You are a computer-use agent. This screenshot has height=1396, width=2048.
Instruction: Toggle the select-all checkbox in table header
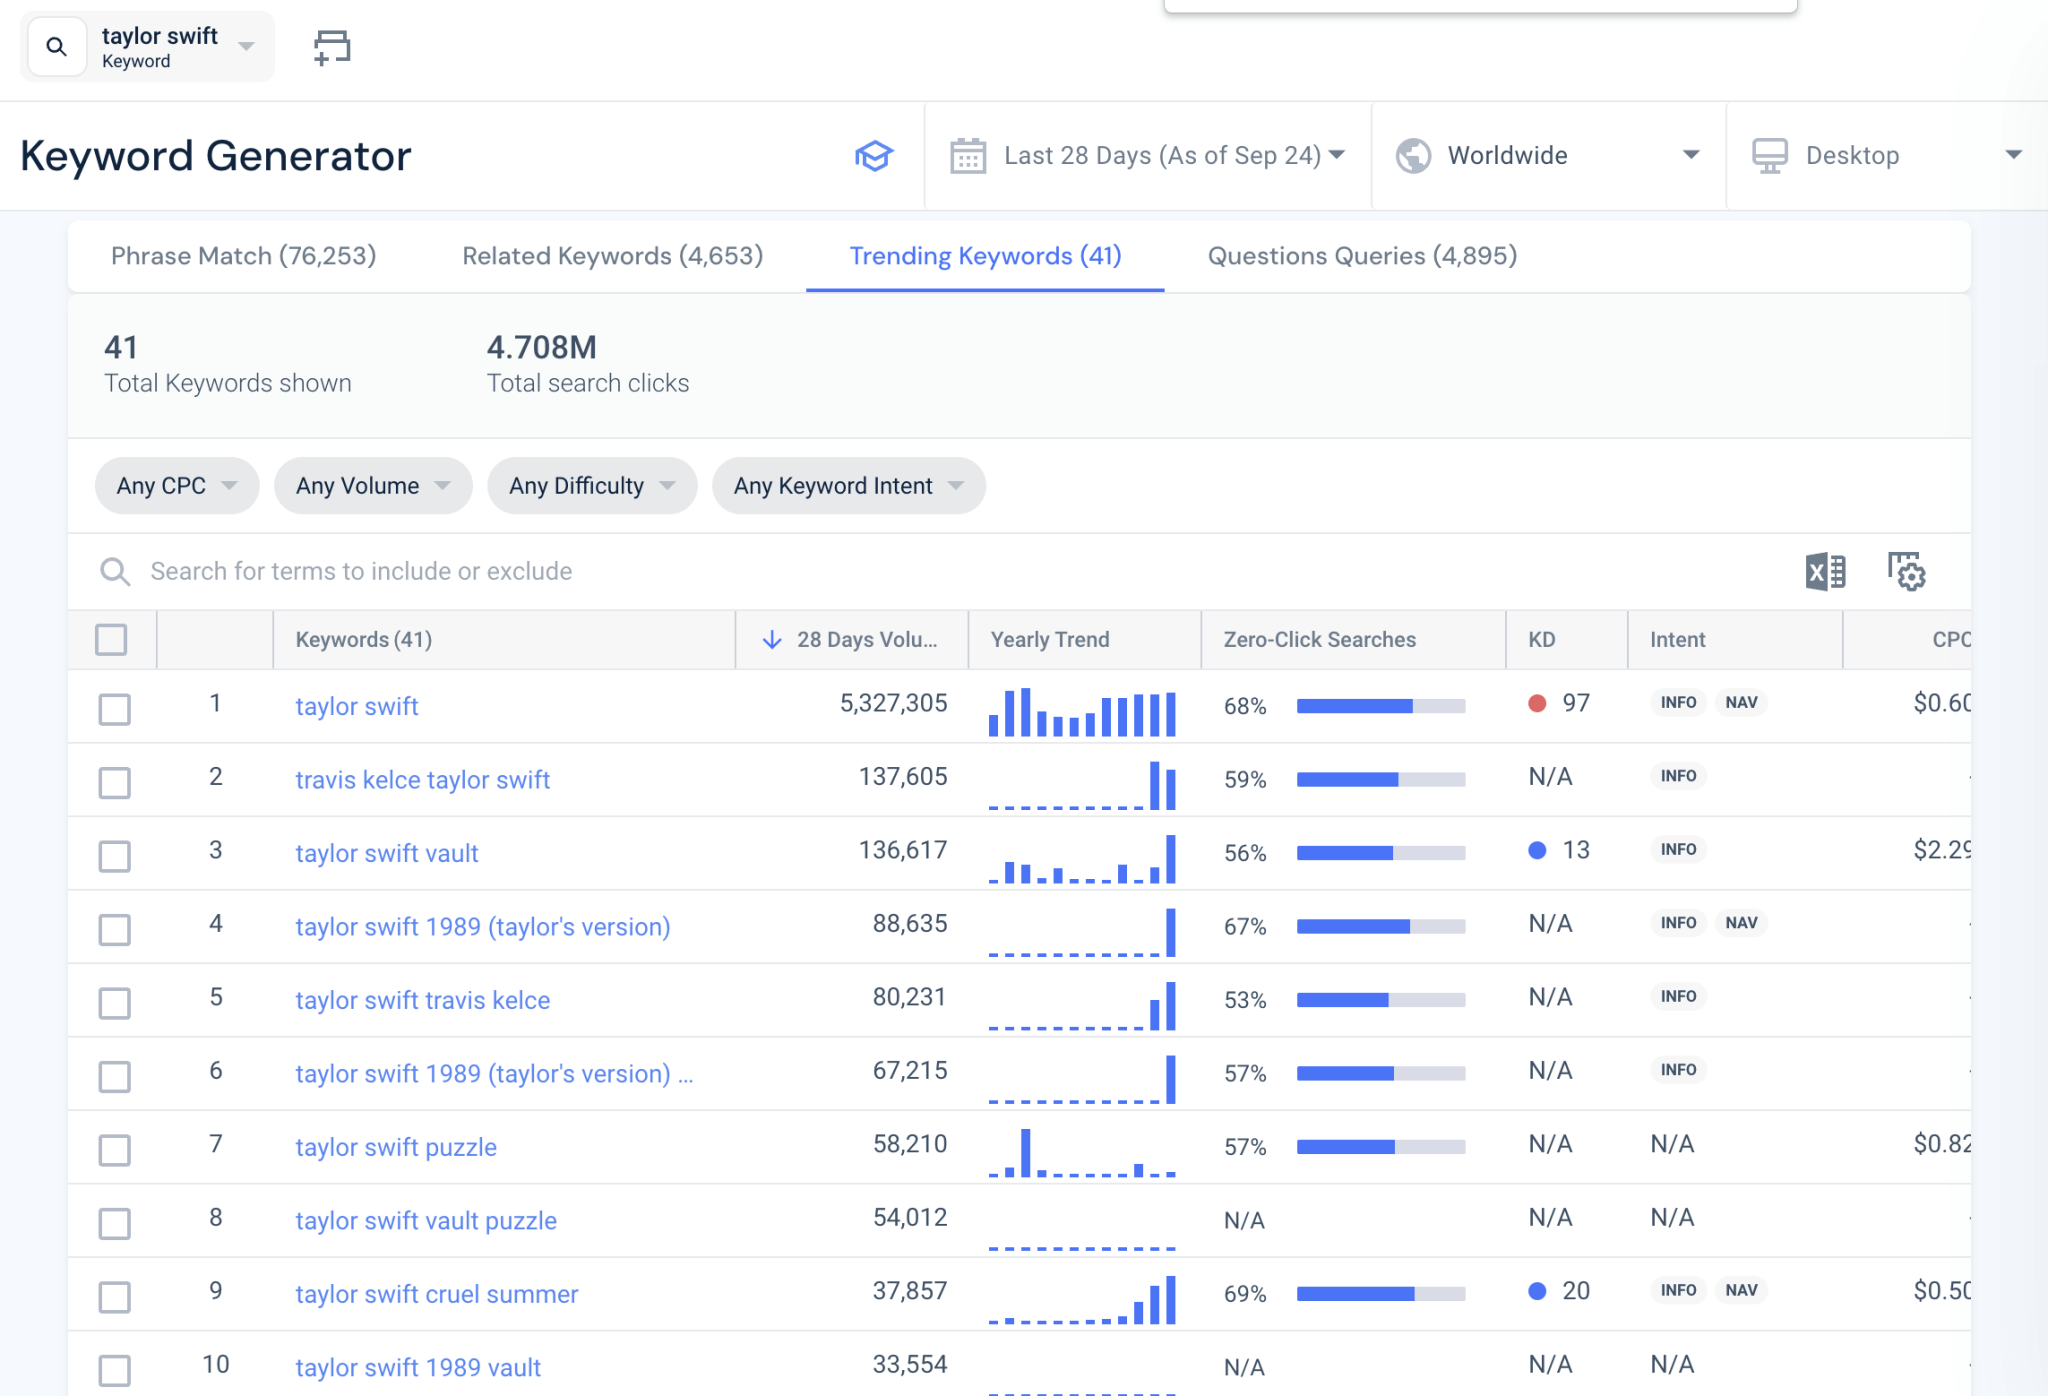coord(111,640)
